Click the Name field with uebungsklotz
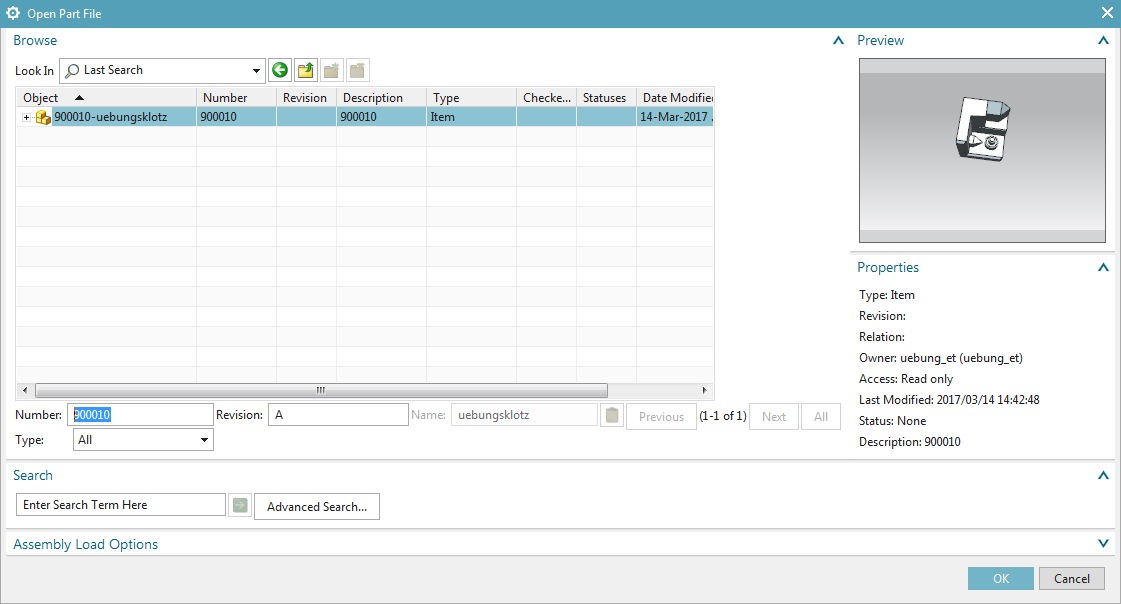1121x604 pixels. coord(524,415)
